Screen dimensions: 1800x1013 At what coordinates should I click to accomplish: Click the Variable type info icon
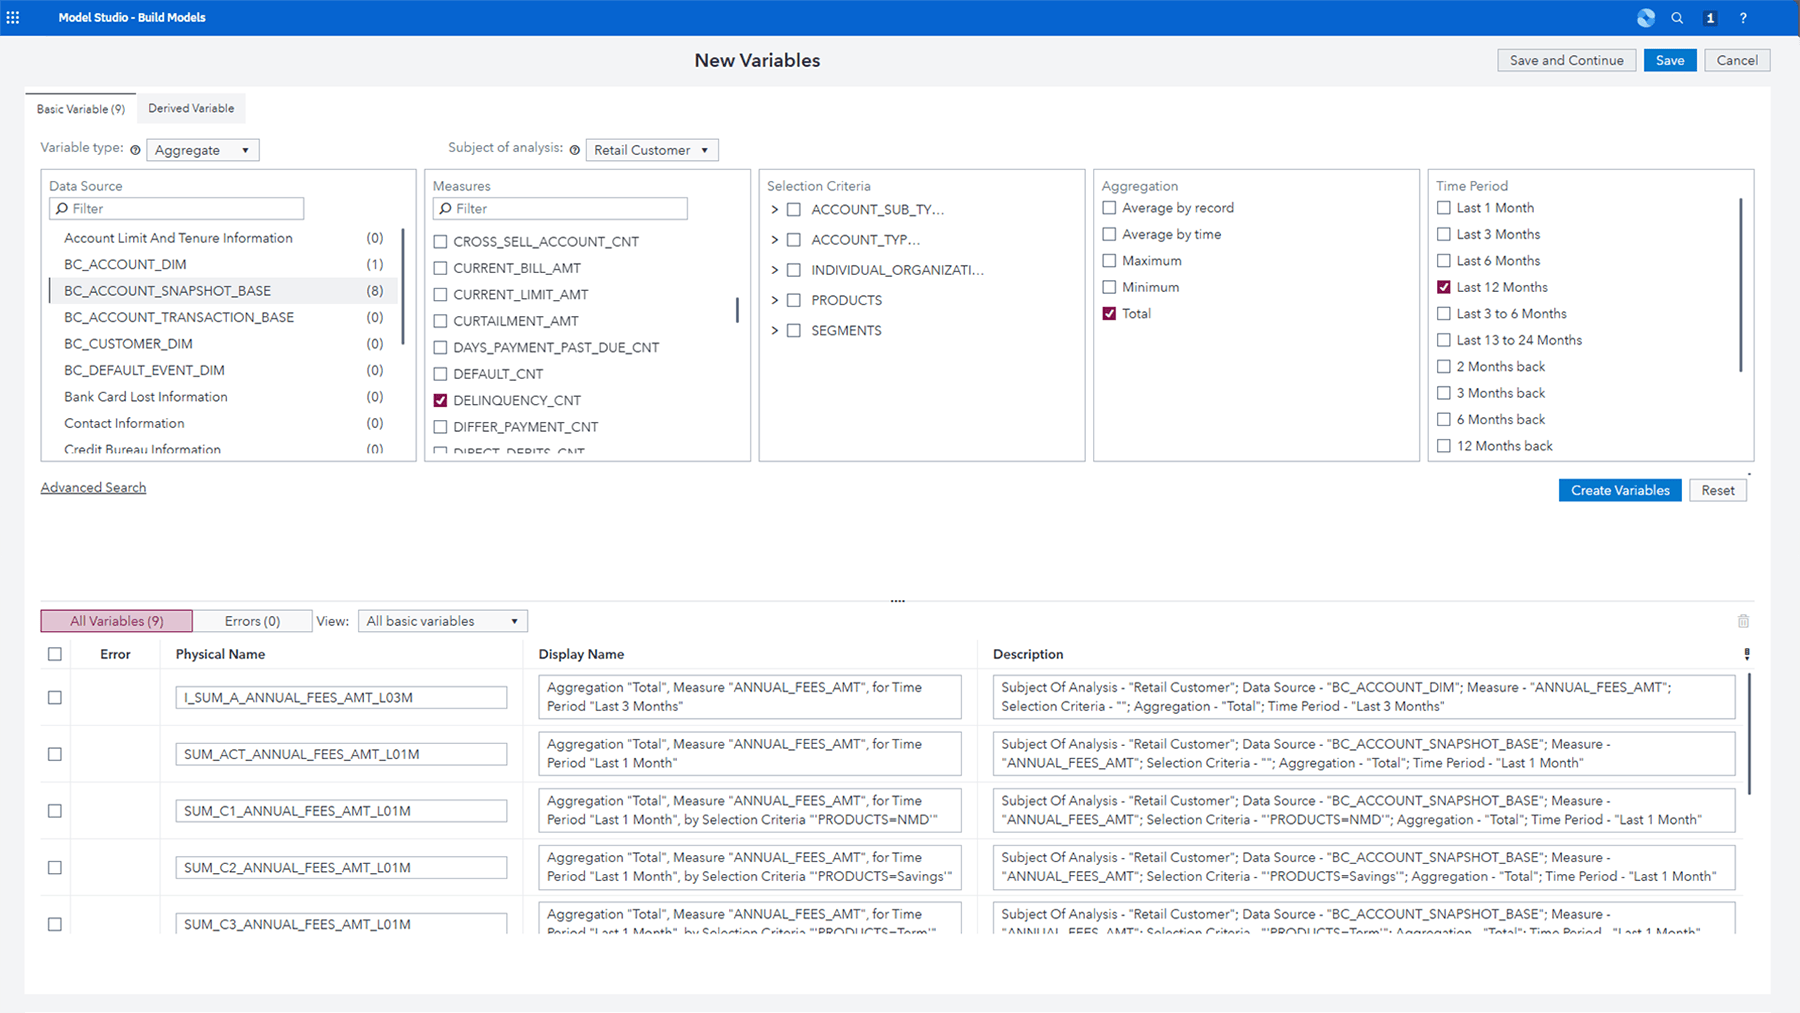136,148
